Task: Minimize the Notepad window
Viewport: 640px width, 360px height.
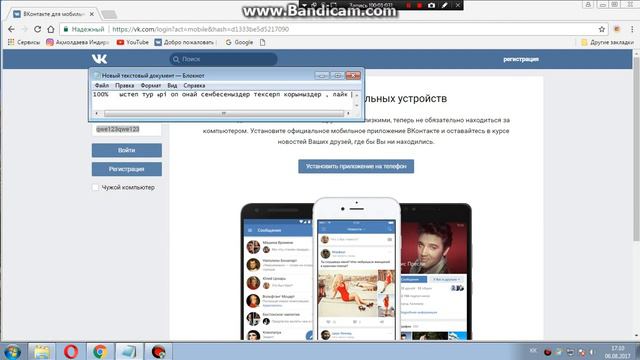Action: click(322, 76)
